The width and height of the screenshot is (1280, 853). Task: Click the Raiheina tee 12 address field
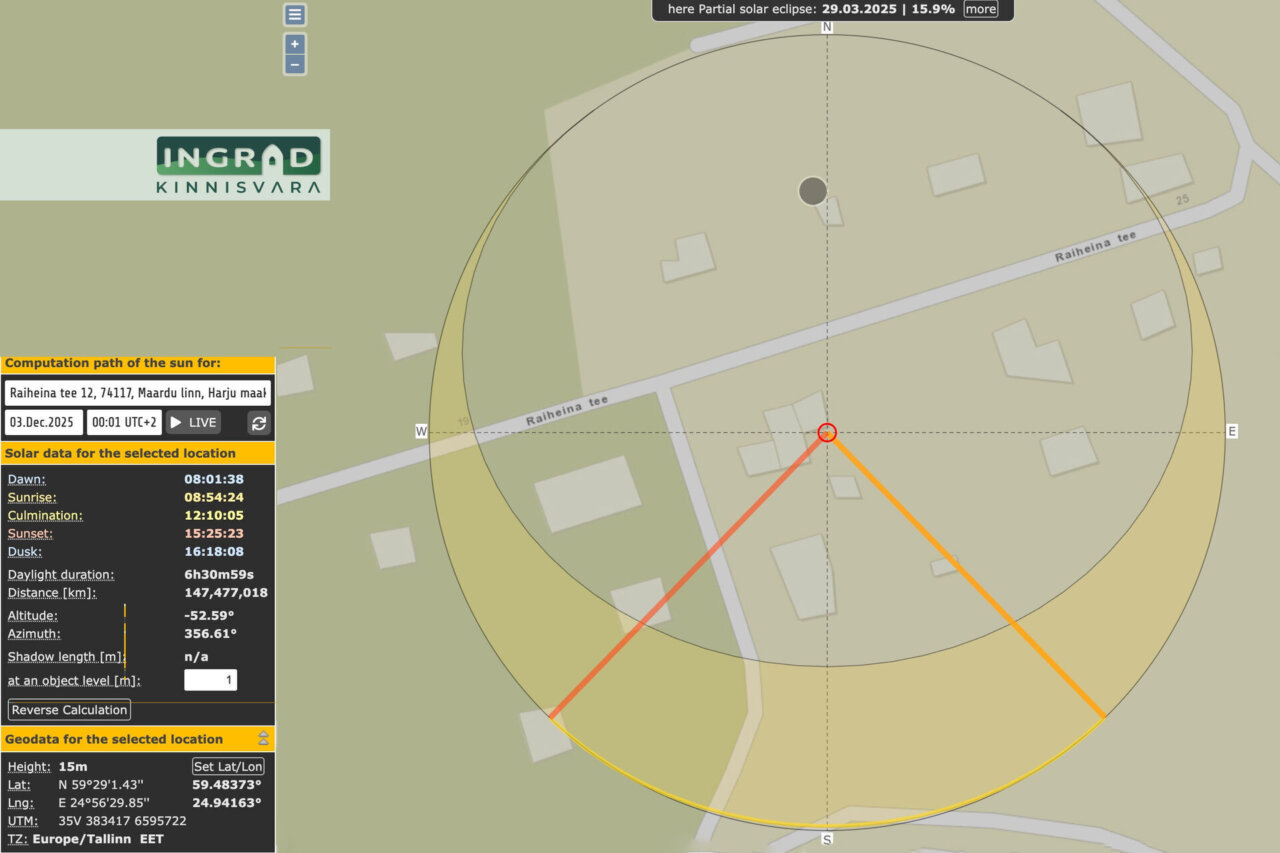pyautogui.click(x=138, y=392)
